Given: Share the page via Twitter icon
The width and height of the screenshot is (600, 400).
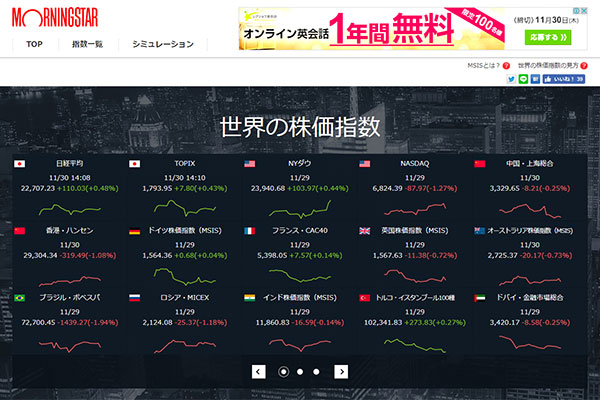Looking at the screenshot, I should [511, 79].
